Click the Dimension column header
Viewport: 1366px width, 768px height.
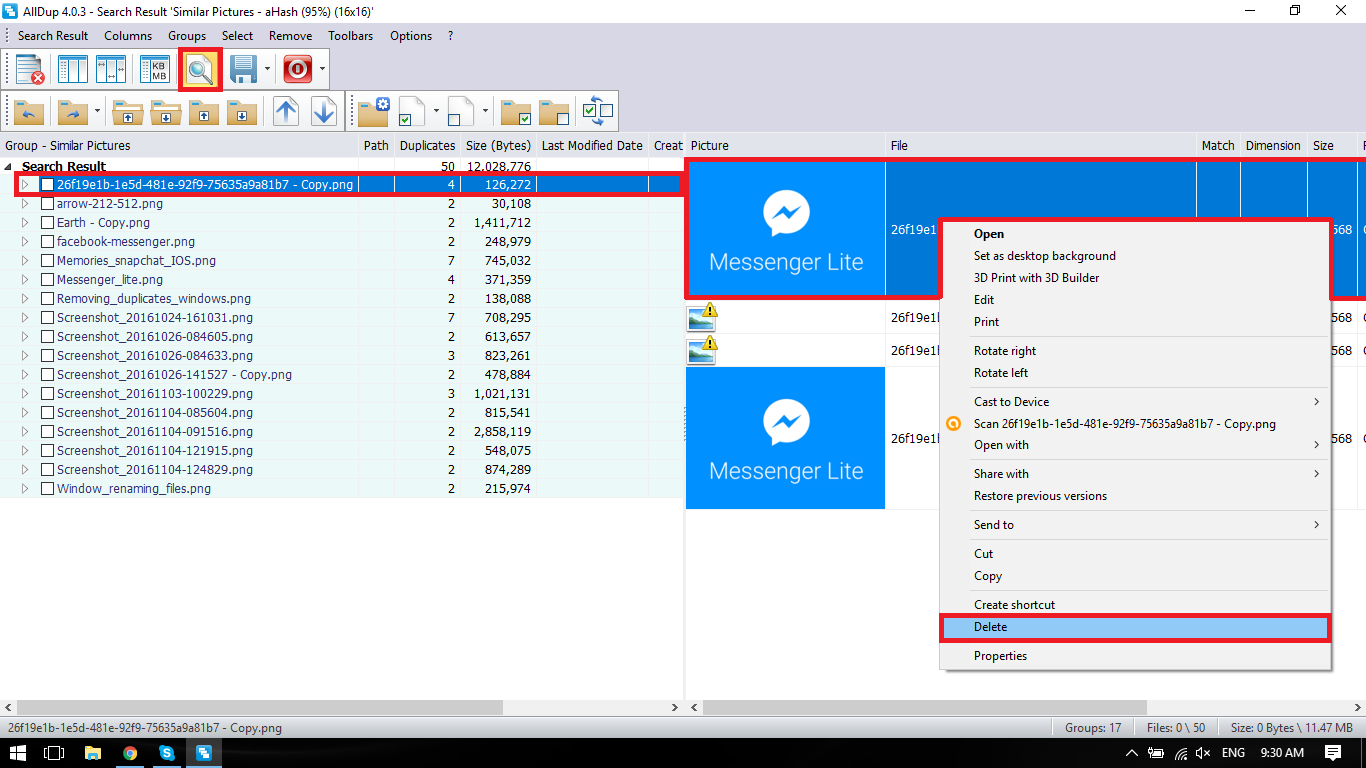(1273, 146)
